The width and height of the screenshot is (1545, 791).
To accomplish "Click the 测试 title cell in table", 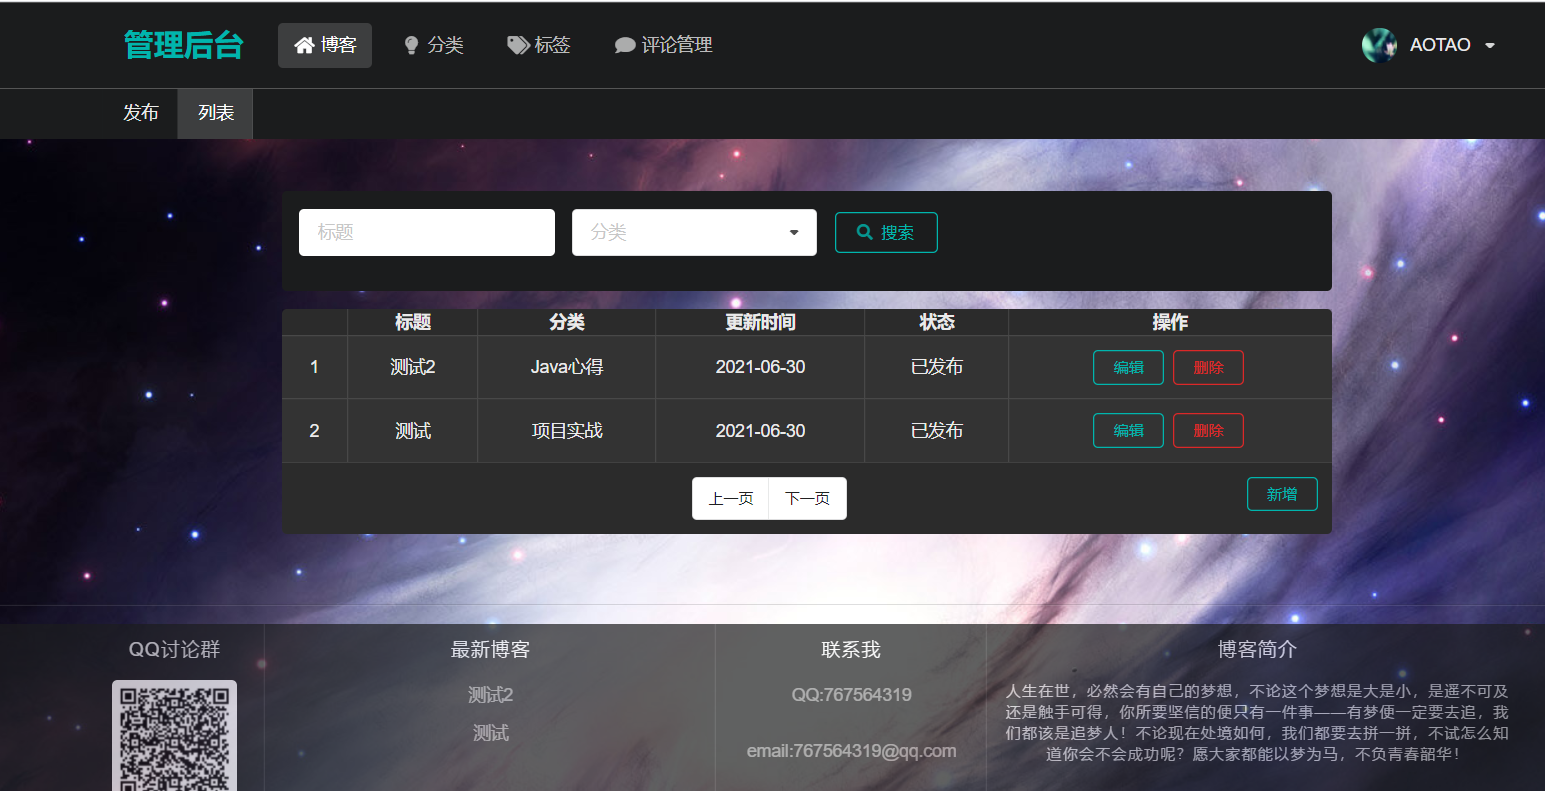I will [x=413, y=431].
